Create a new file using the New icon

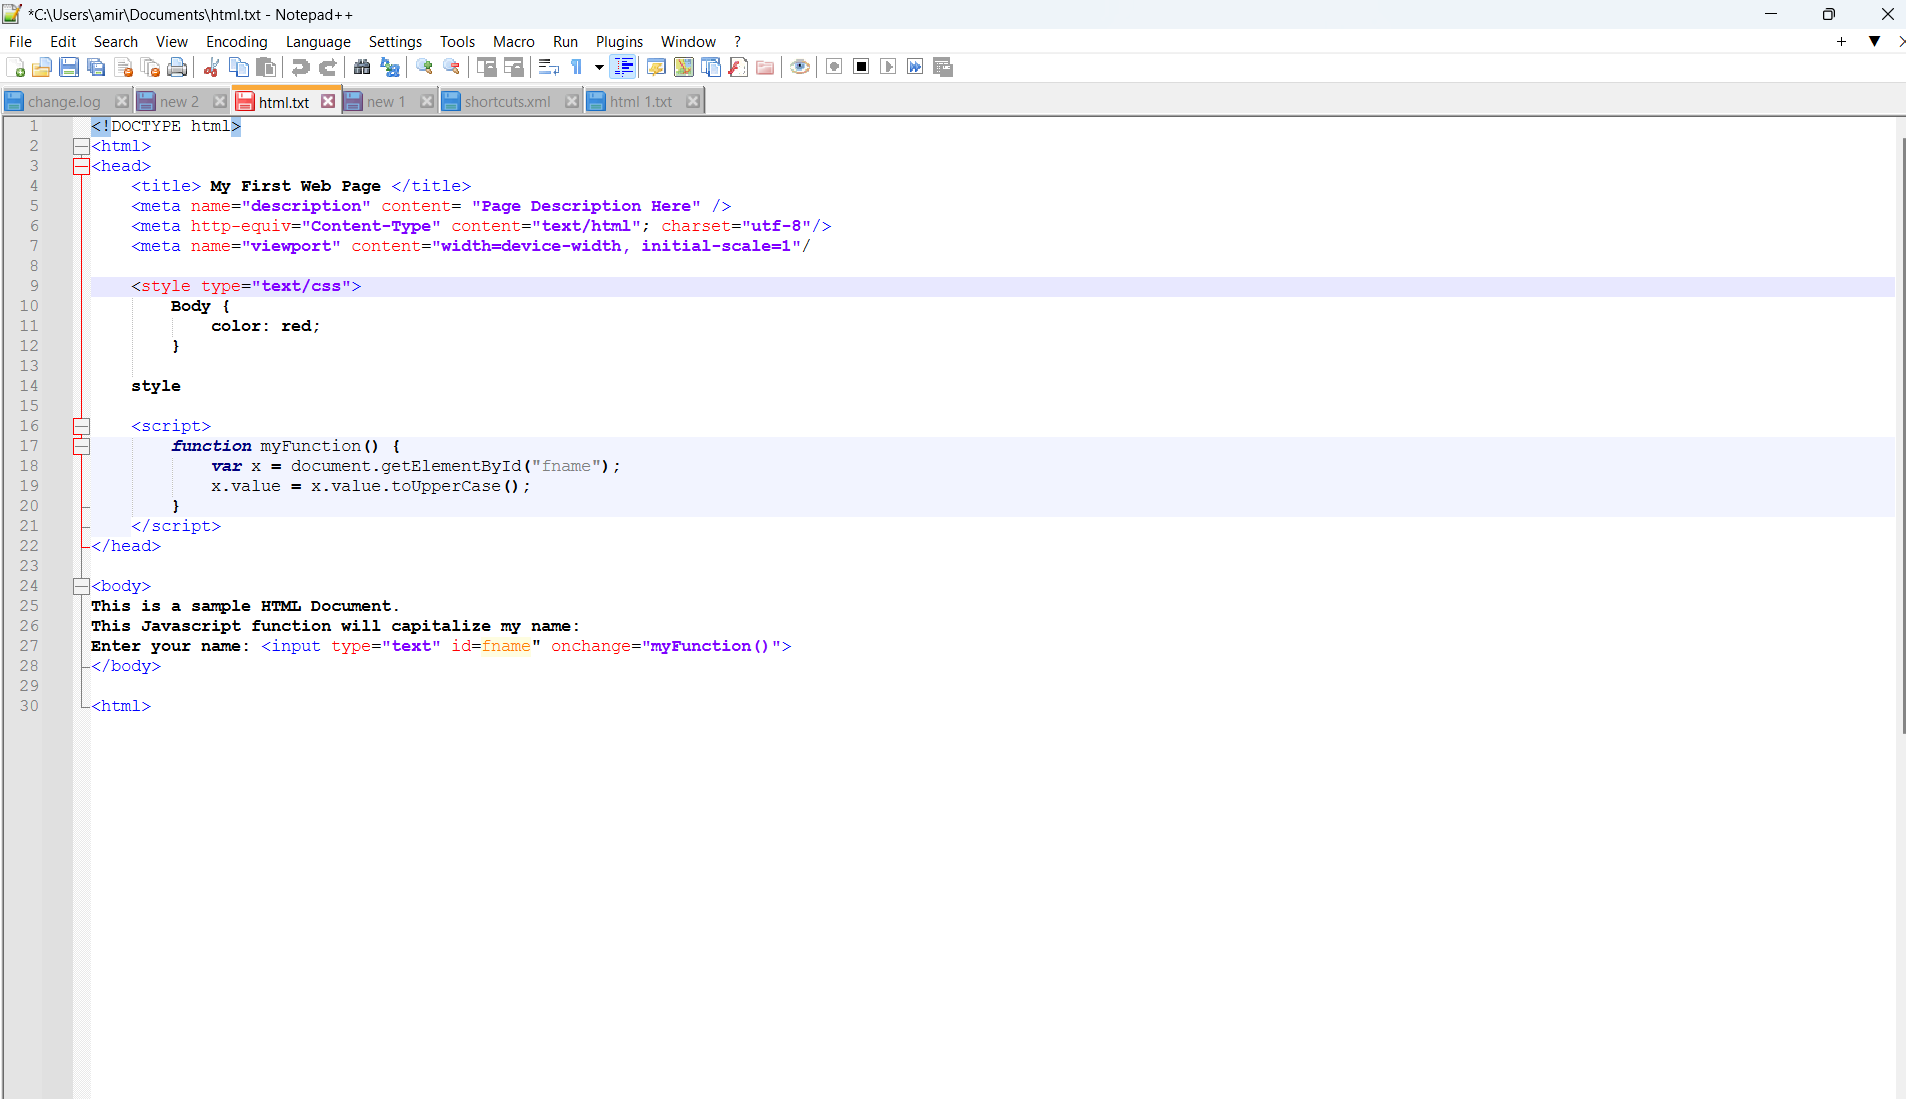(x=15, y=67)
